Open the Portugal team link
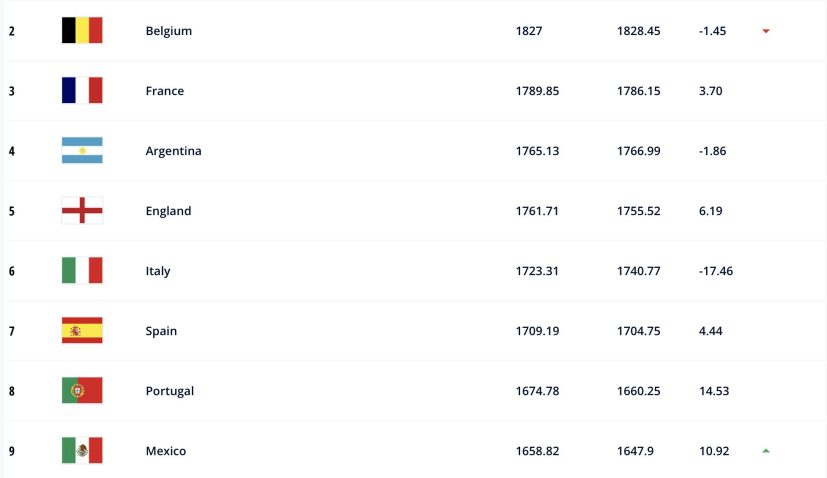The width and height of the screenshot is (827, 478). pyautogui.click(x=169, y=391)
